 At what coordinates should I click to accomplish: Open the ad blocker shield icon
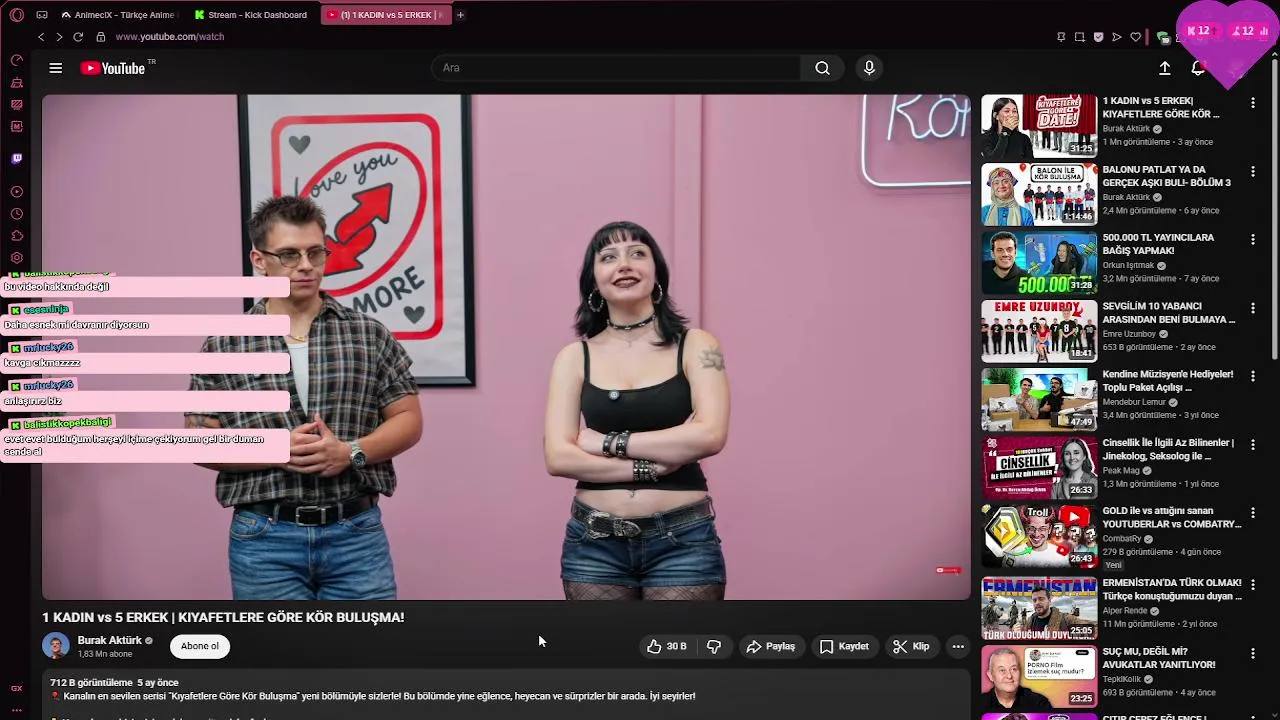pyautogui.click(x=1098, y=37)
